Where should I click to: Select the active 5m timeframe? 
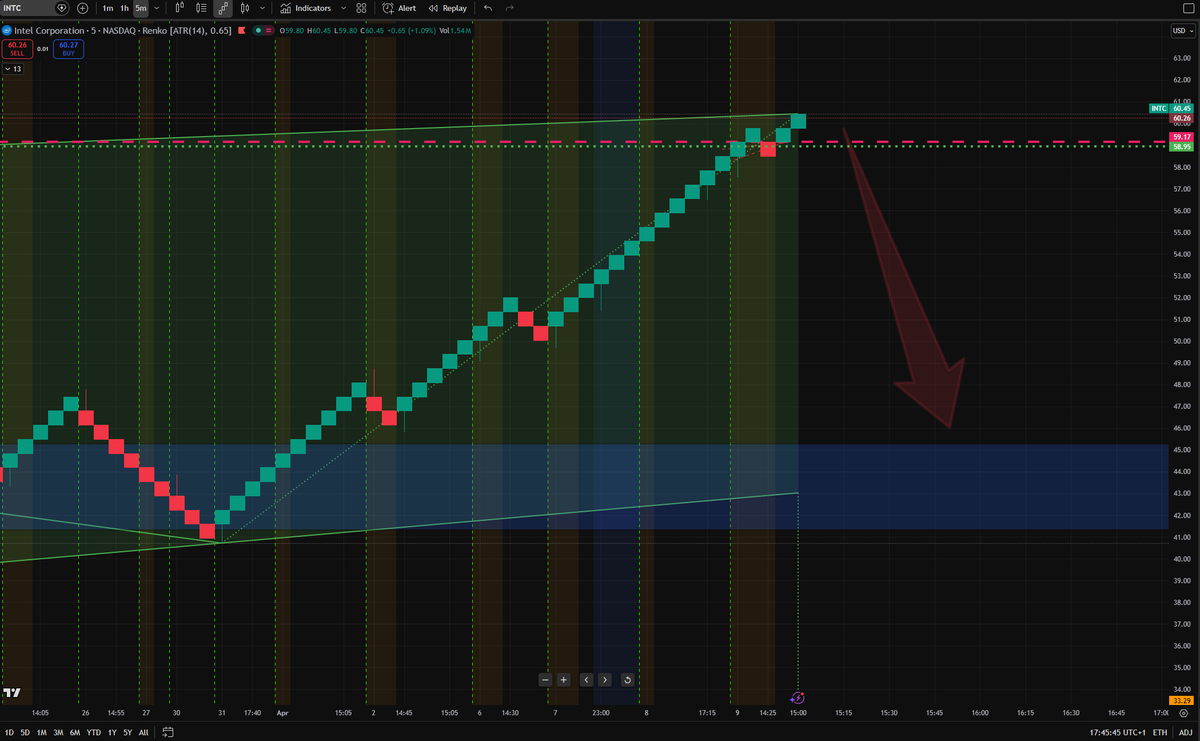coord(141,8)
